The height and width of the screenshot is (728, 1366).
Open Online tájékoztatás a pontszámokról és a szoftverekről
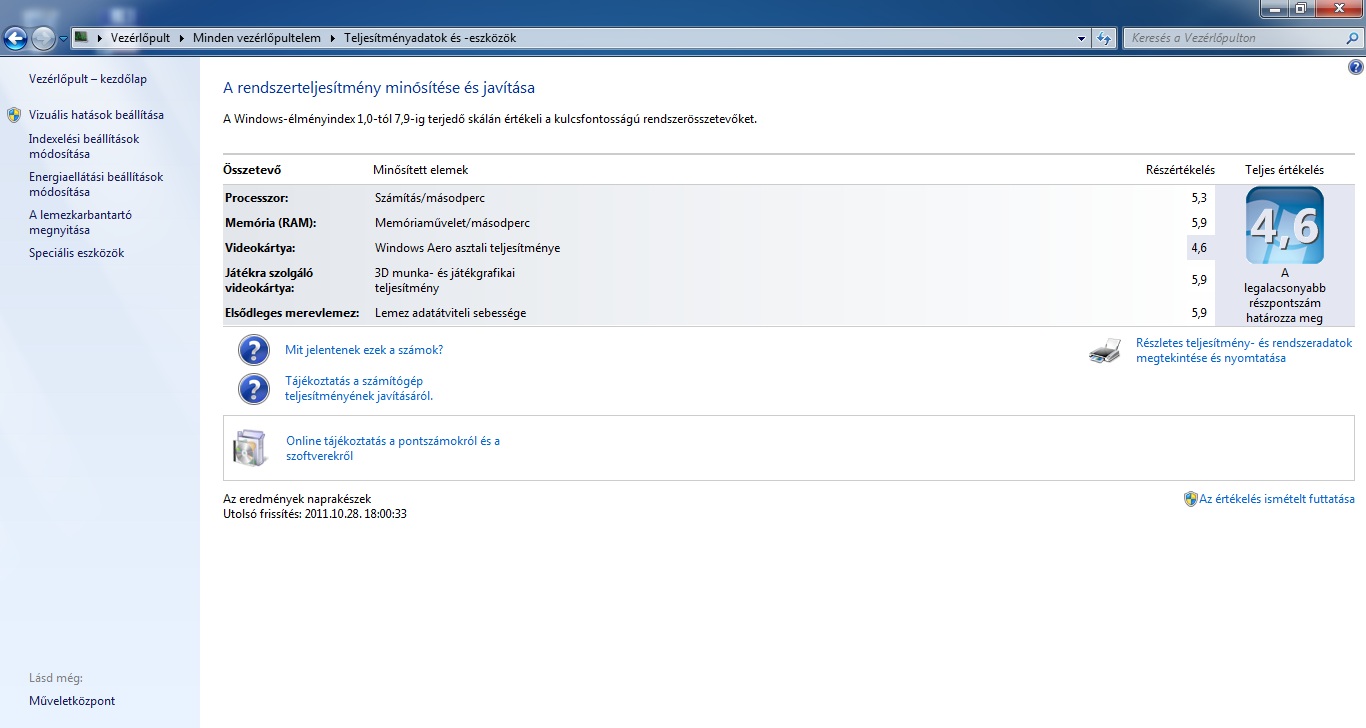point(393,448)
